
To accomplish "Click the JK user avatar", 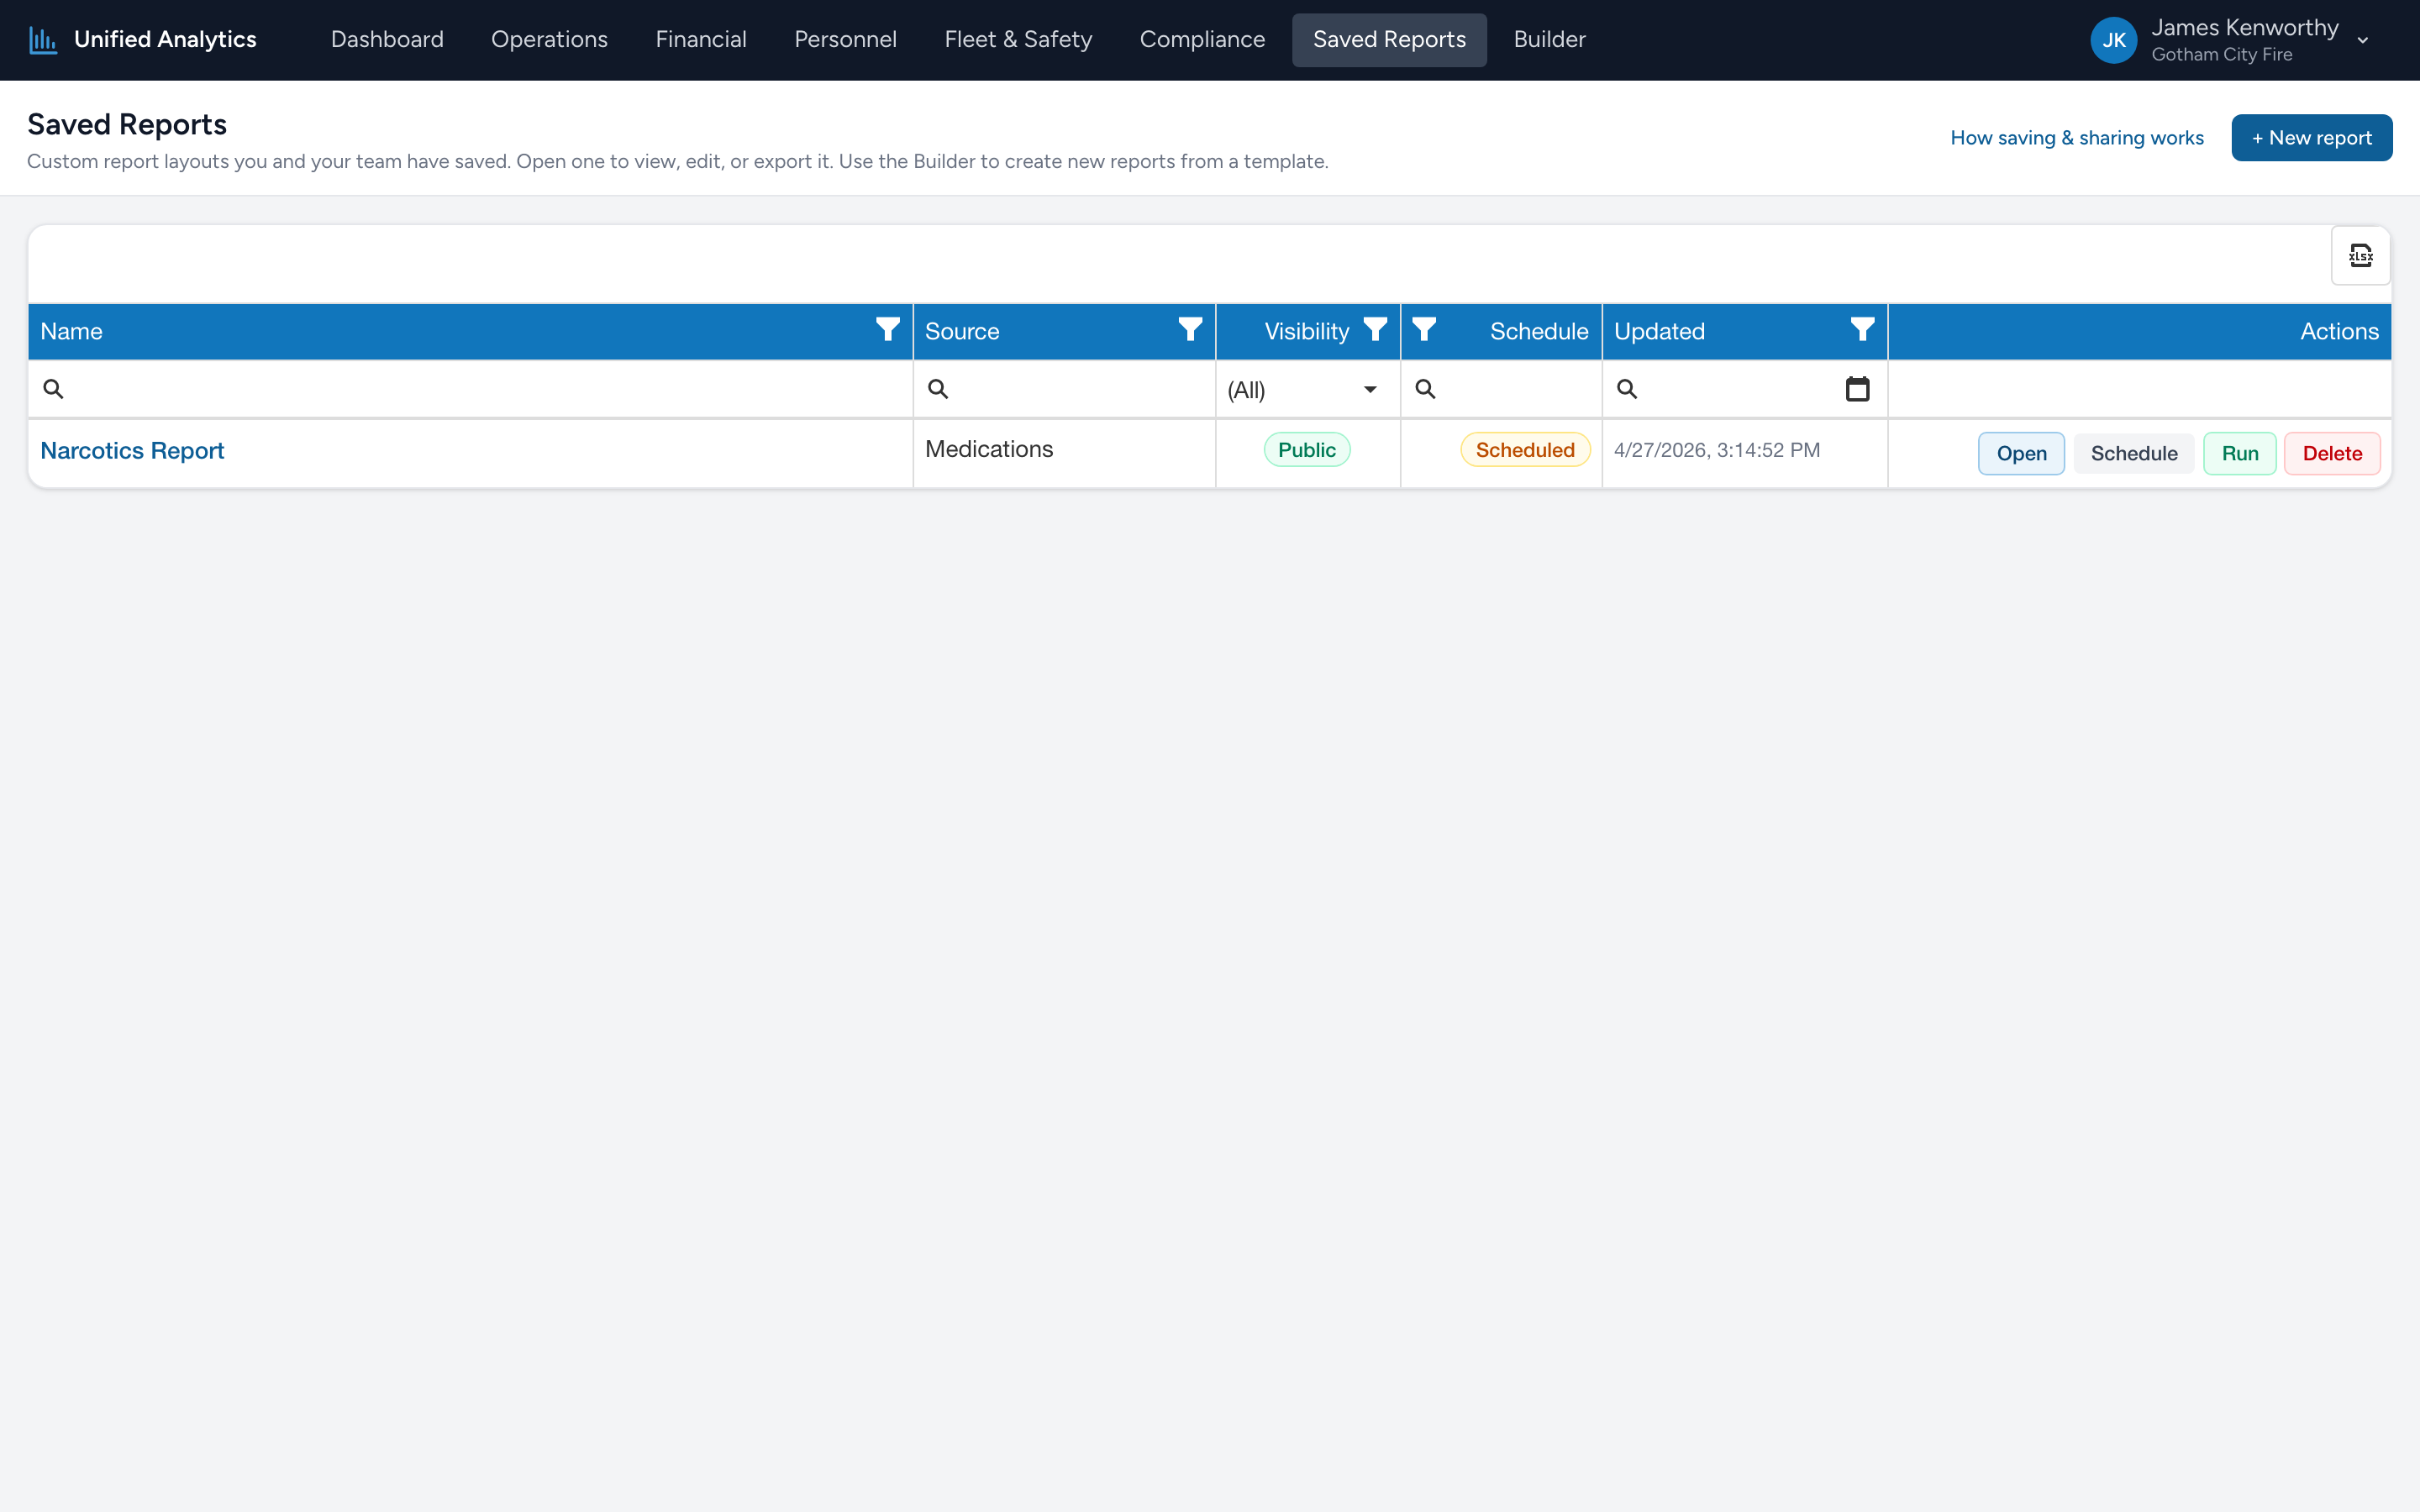I will (2113, 40).
